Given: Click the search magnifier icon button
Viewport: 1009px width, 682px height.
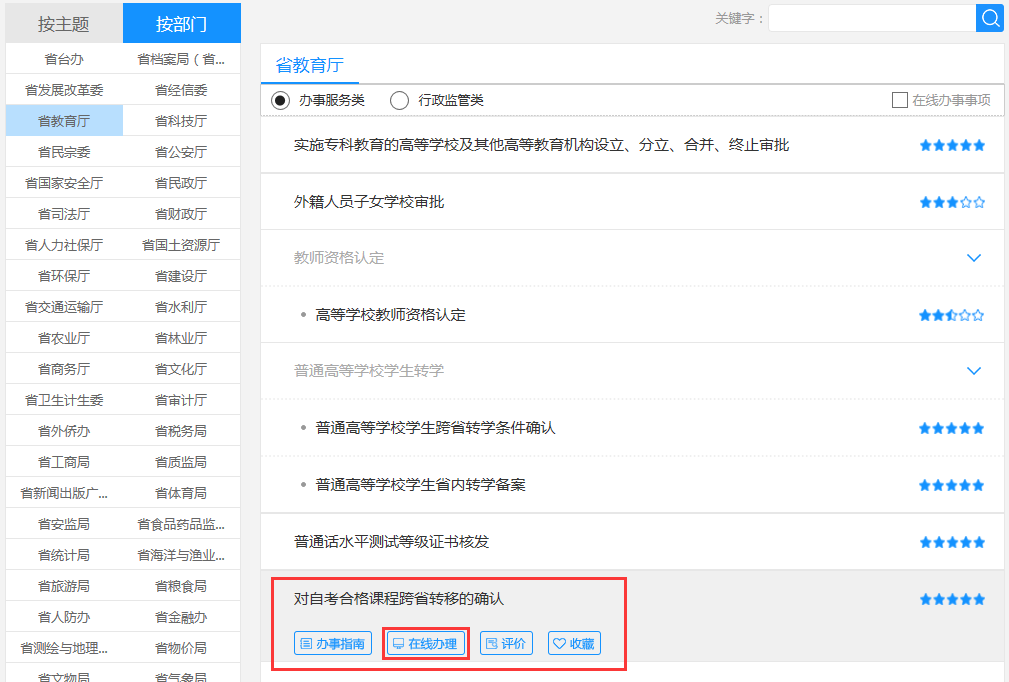Looking at the screenshot, I should 989,18.
